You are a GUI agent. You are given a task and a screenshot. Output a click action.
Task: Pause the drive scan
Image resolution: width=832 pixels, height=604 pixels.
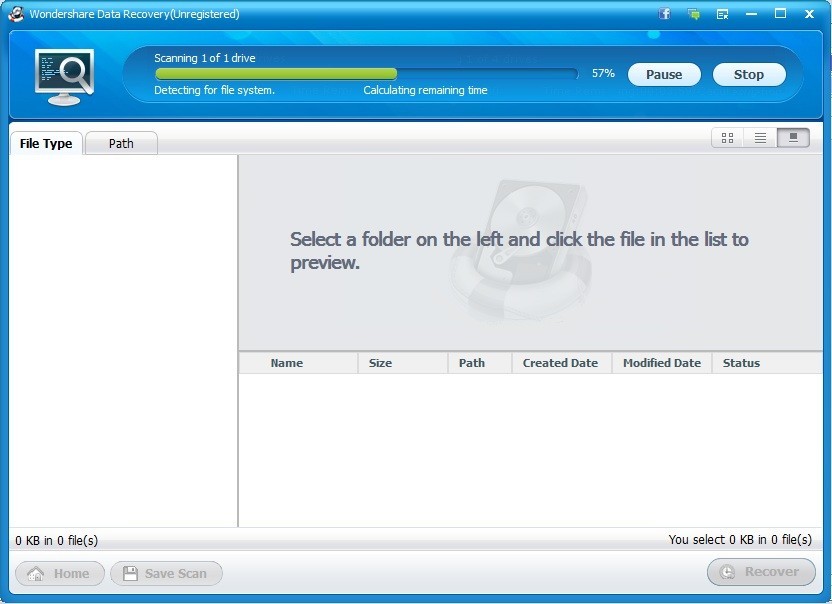(663, 74)
